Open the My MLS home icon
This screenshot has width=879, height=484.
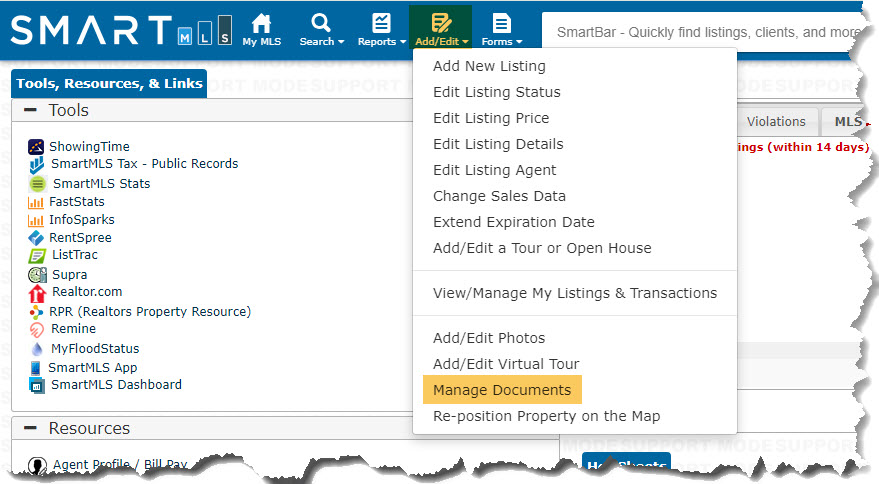click(261, 24)
